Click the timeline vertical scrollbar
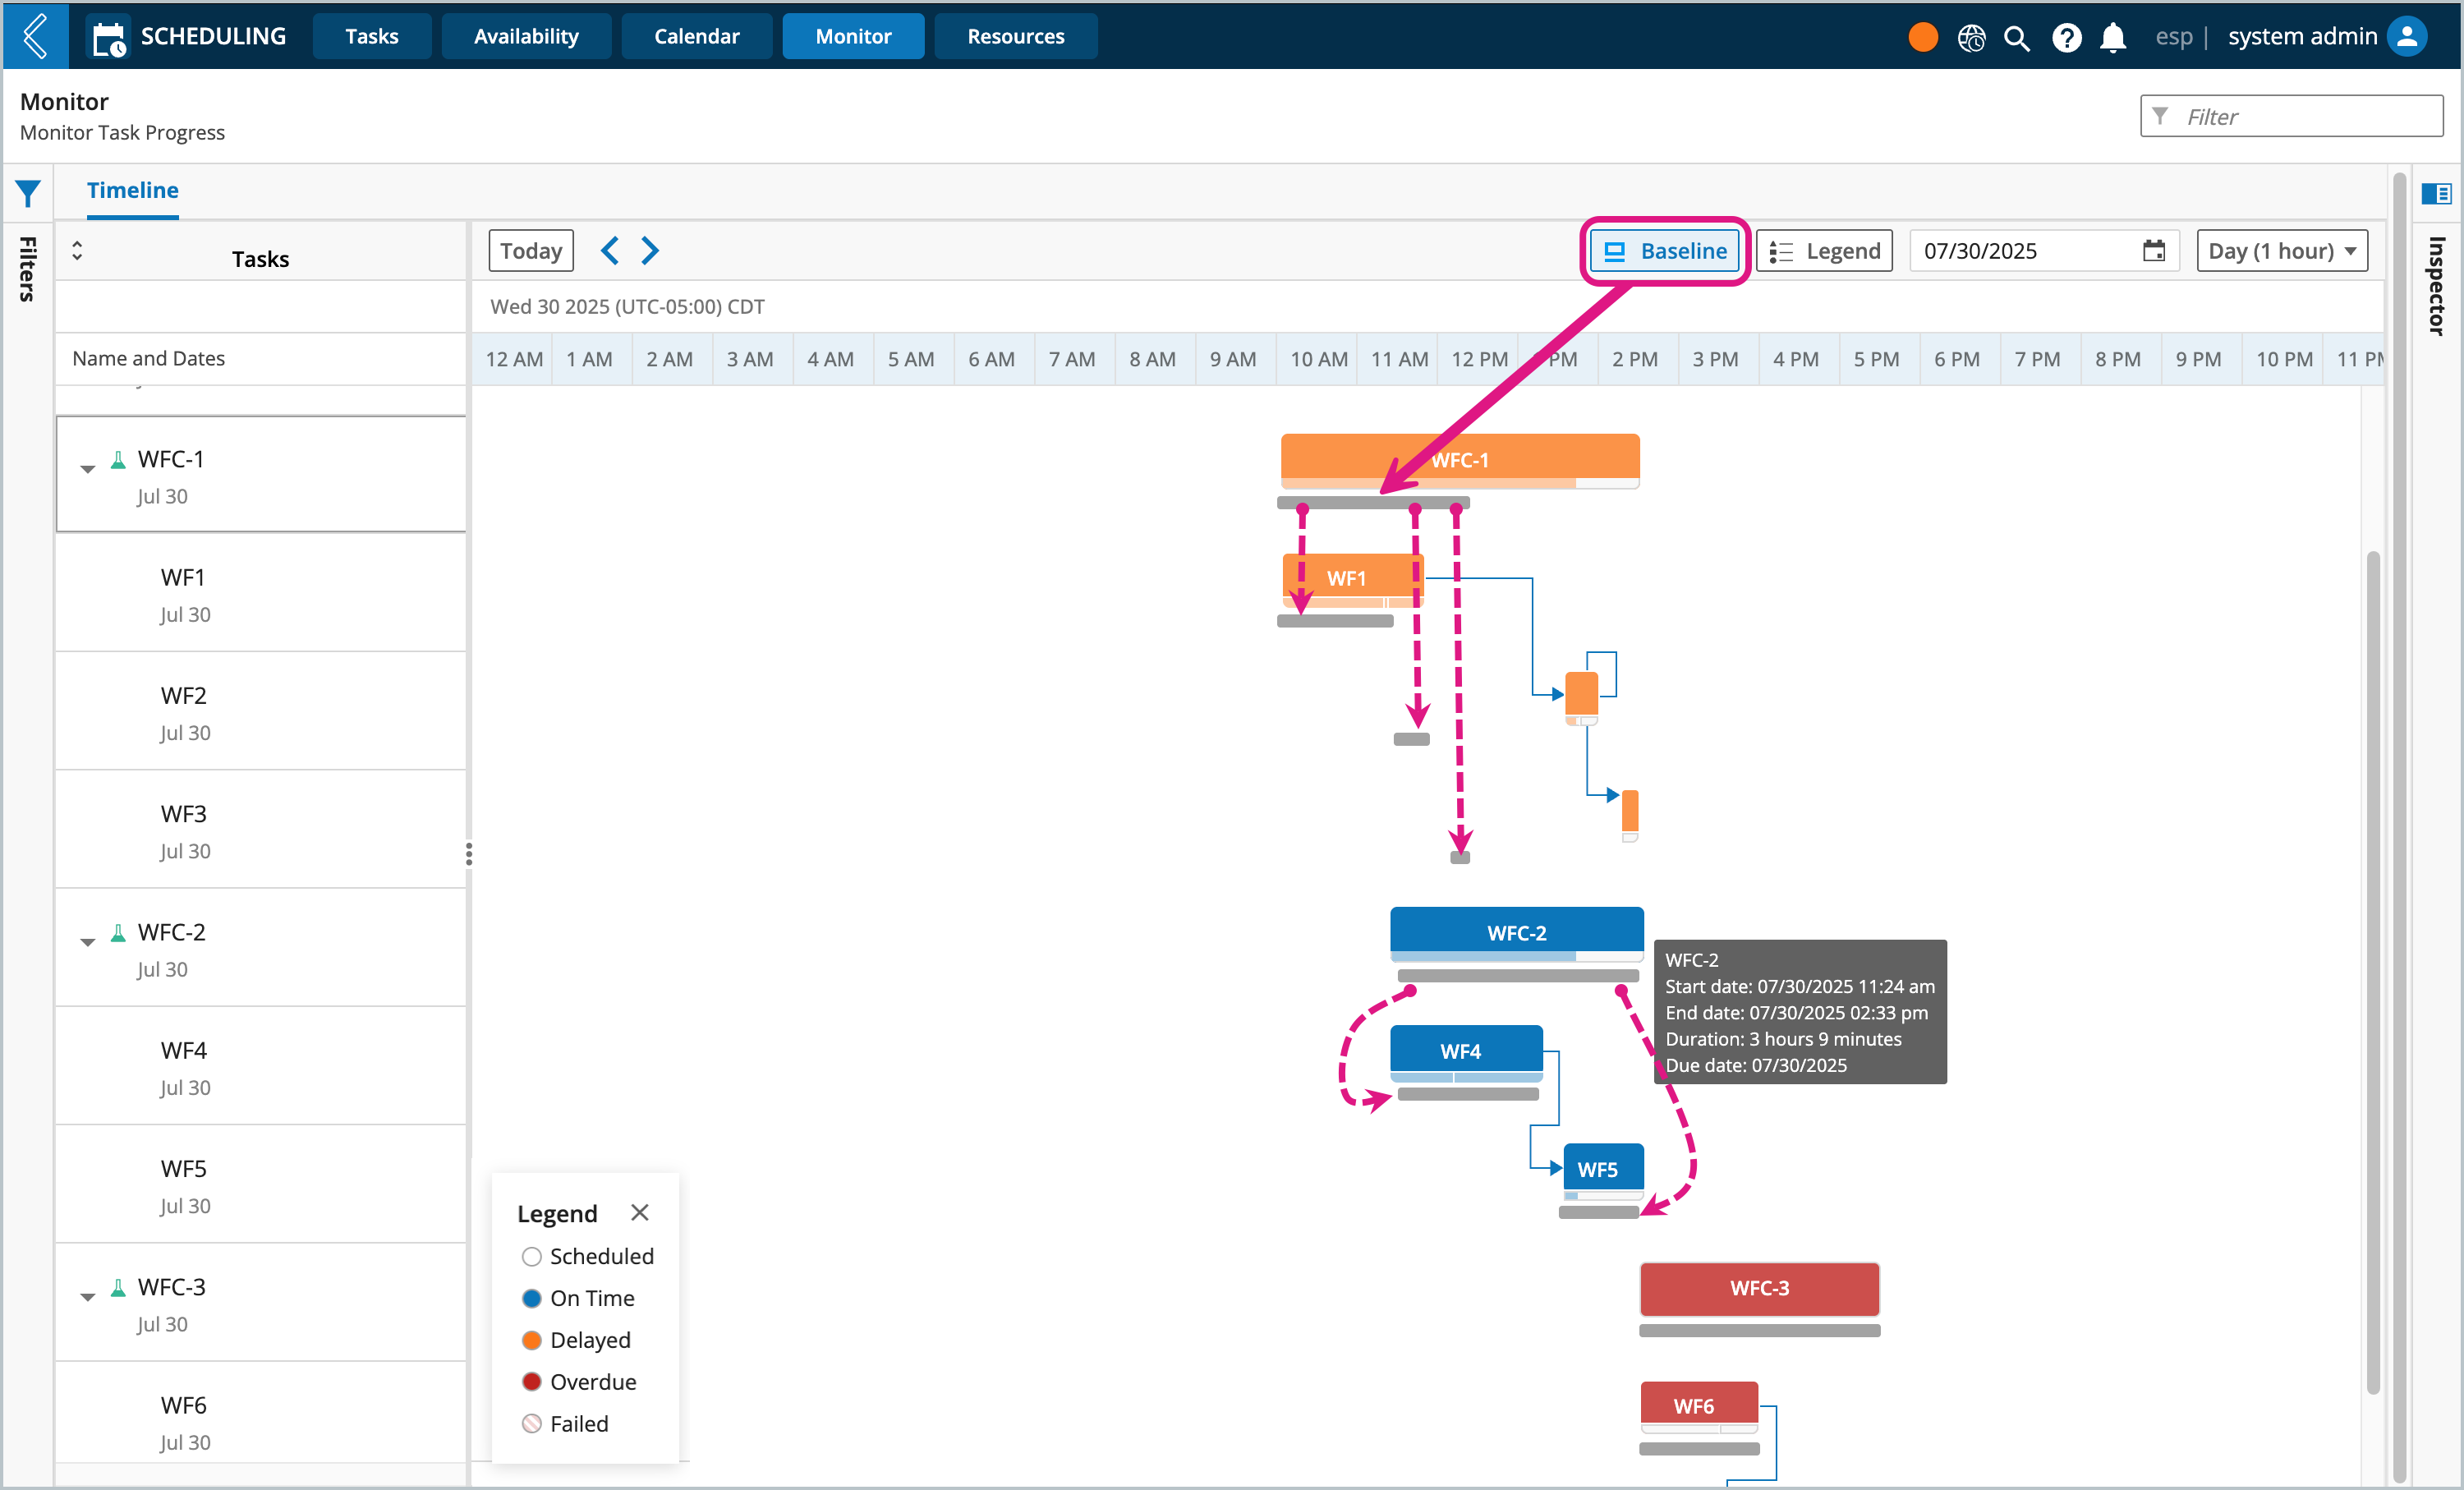This screenshot has height=1490, width=2464. click(2372, 970)
